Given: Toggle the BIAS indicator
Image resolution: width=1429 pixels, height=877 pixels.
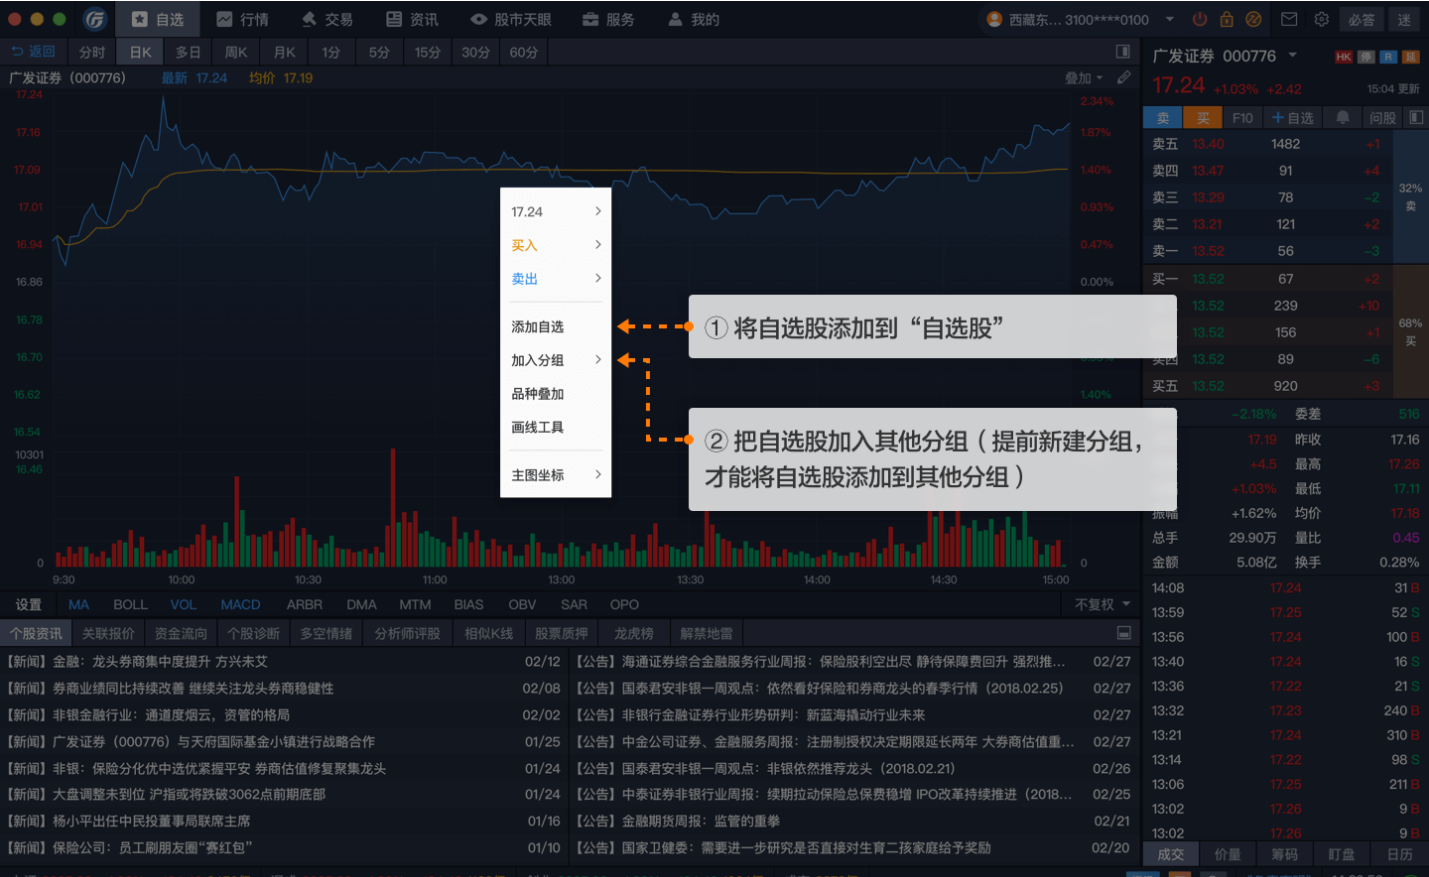Looking at the screenshot, I should click(x=468, y=604).
